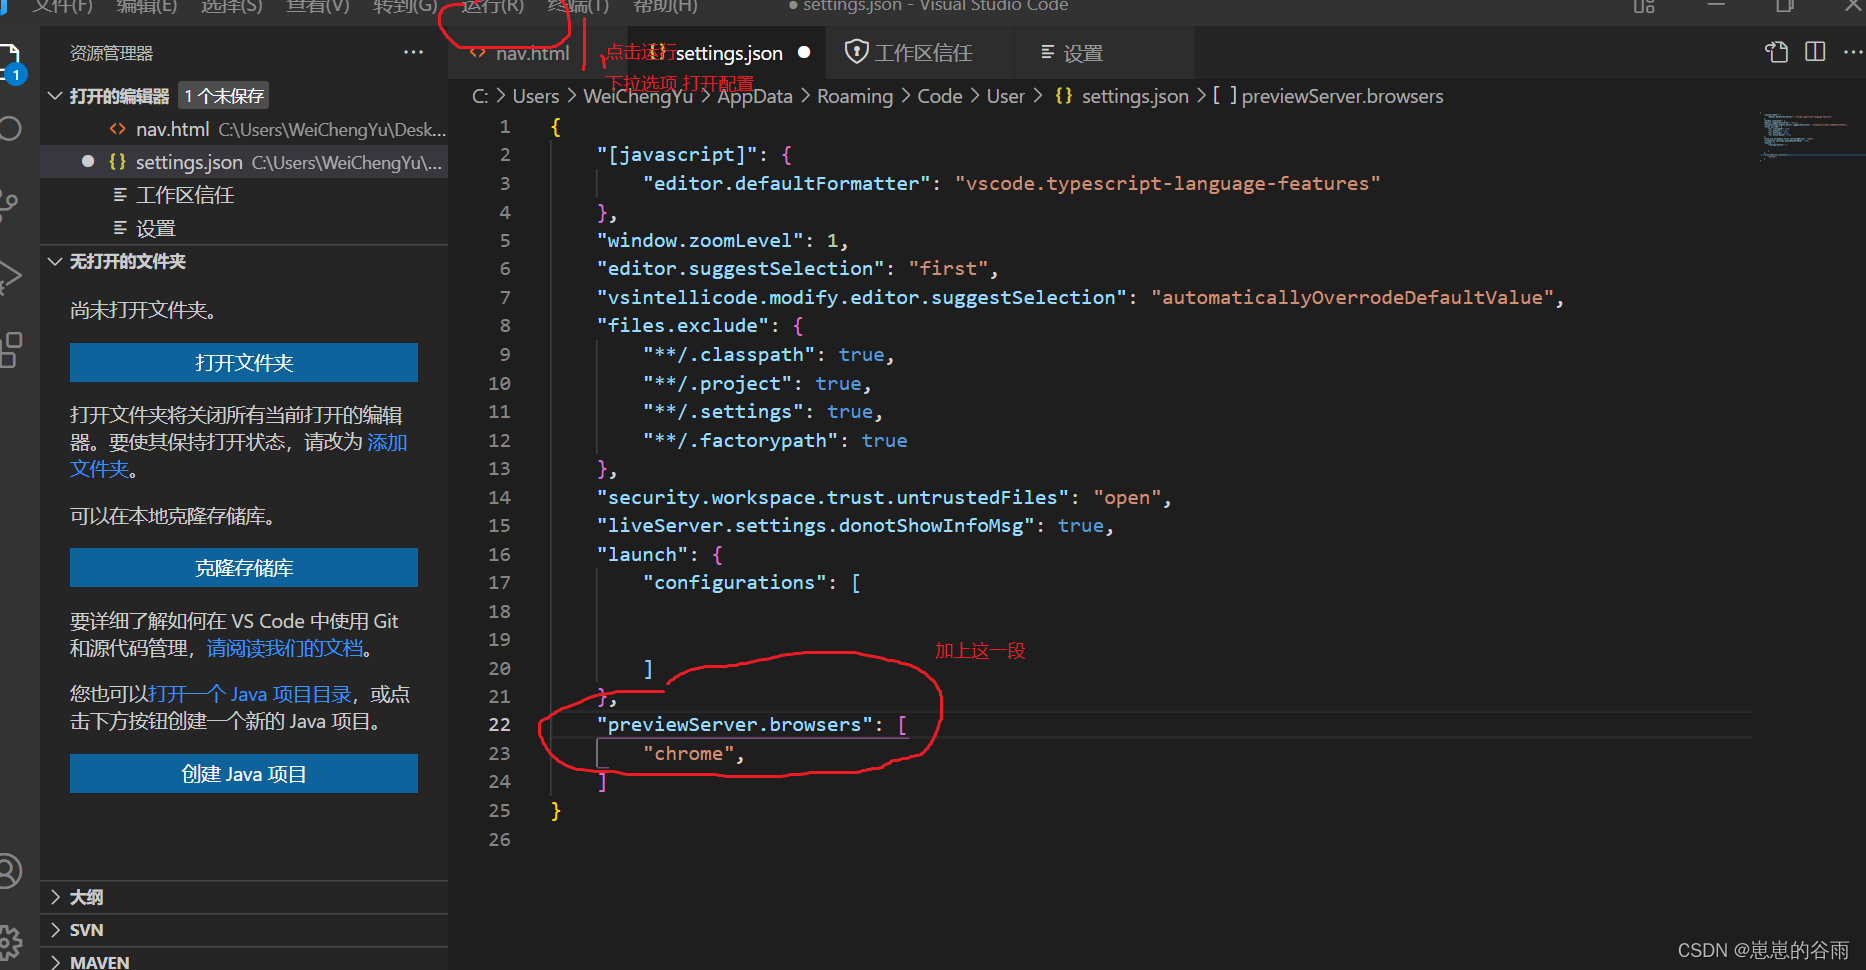Split the editor to the right
The height and width of the screenshot is (970, 1866).
(x=1815, y=52)
